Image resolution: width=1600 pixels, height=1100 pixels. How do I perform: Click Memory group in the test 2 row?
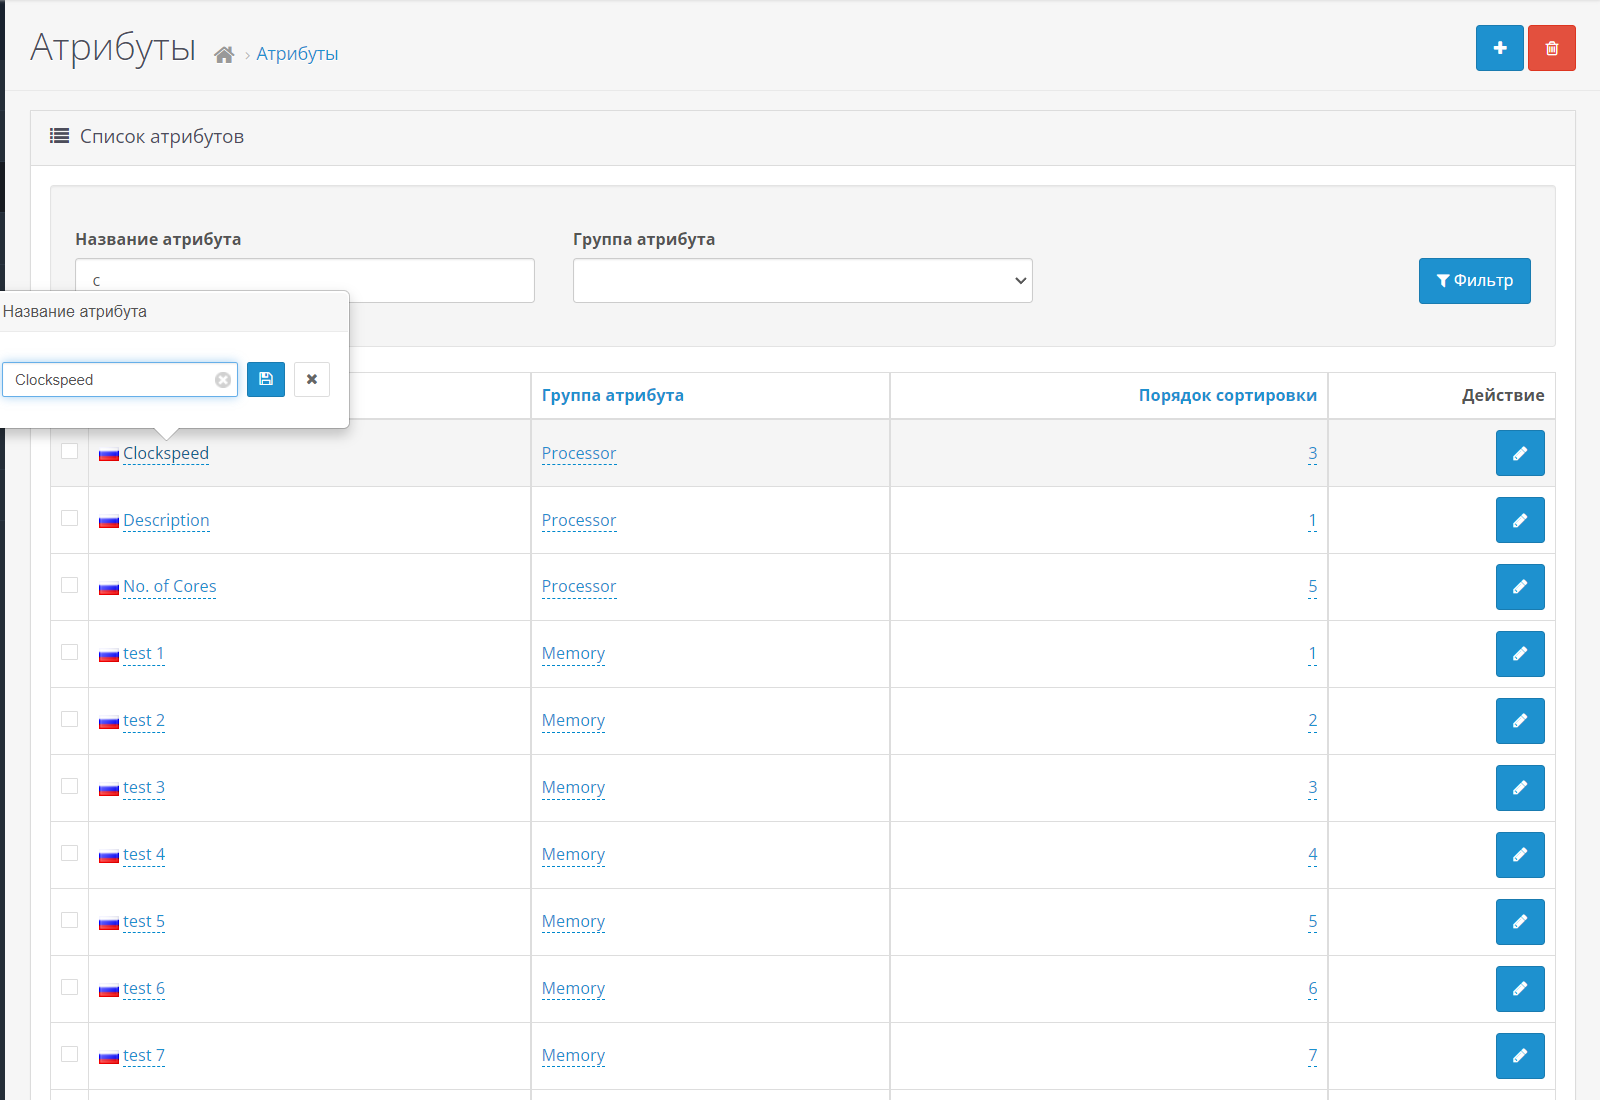click(x=573, y=720)
